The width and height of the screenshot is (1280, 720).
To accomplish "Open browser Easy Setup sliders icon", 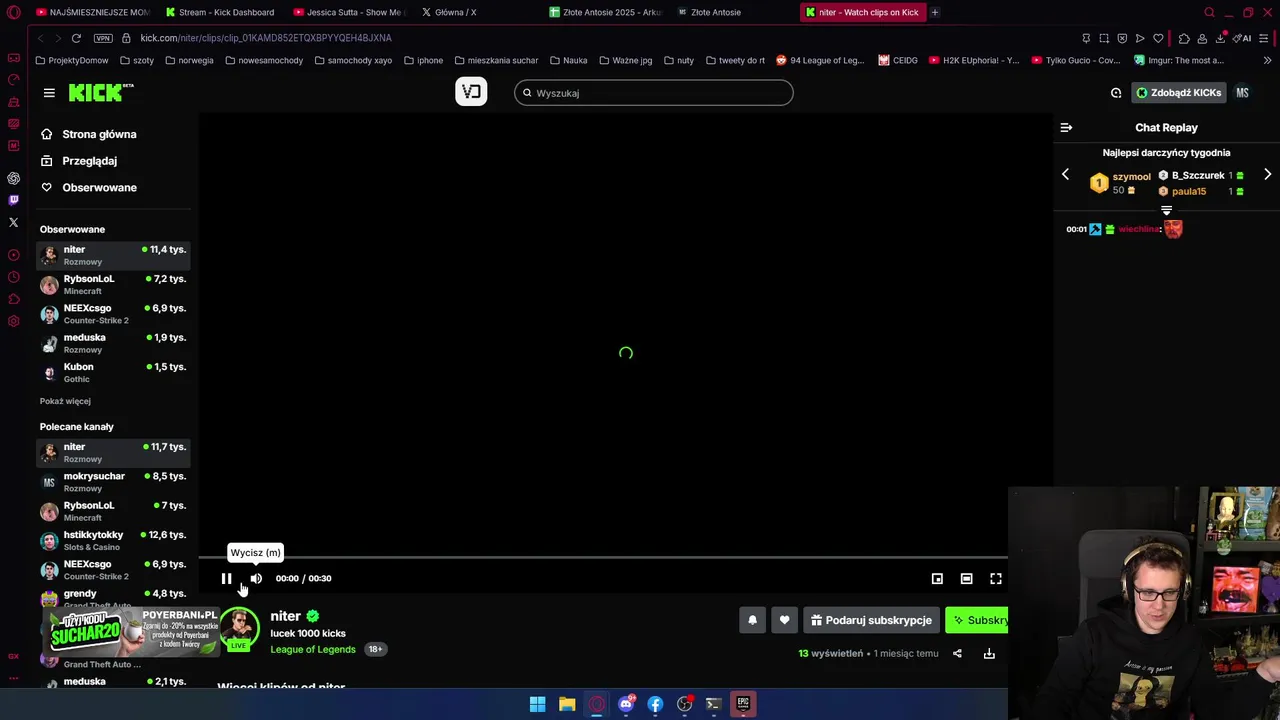I will coord(1265,38).
